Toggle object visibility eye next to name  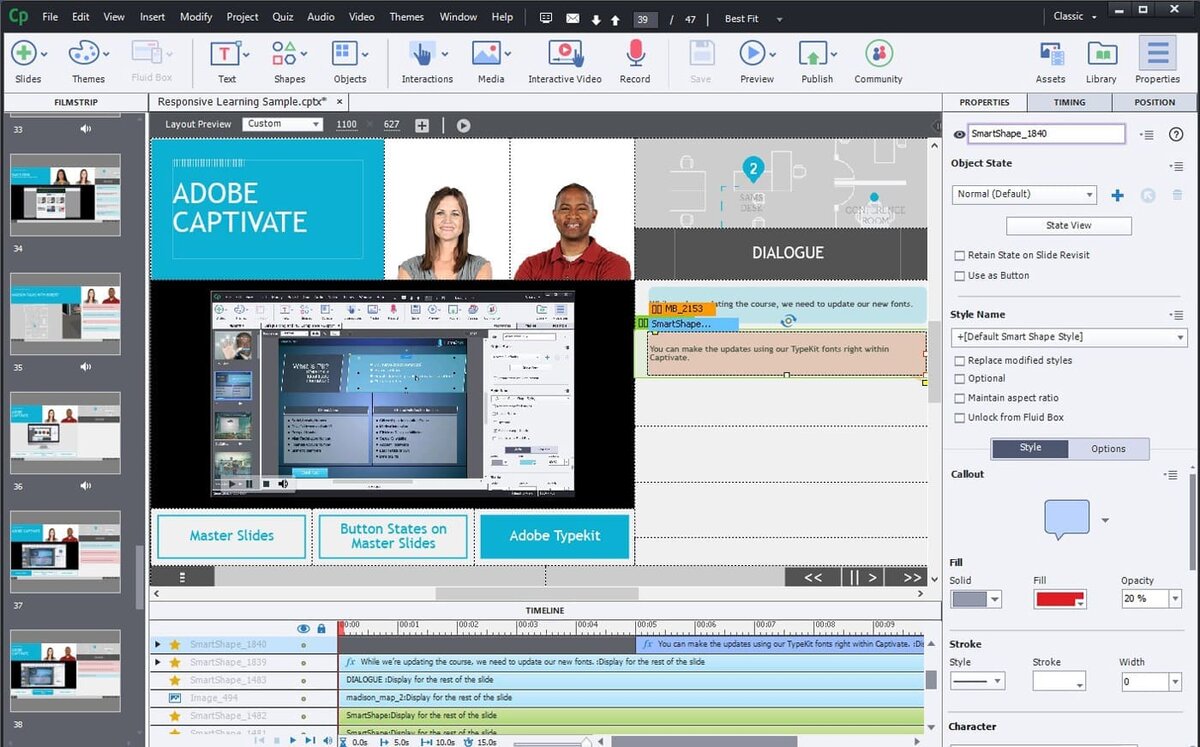pos(959,134)
